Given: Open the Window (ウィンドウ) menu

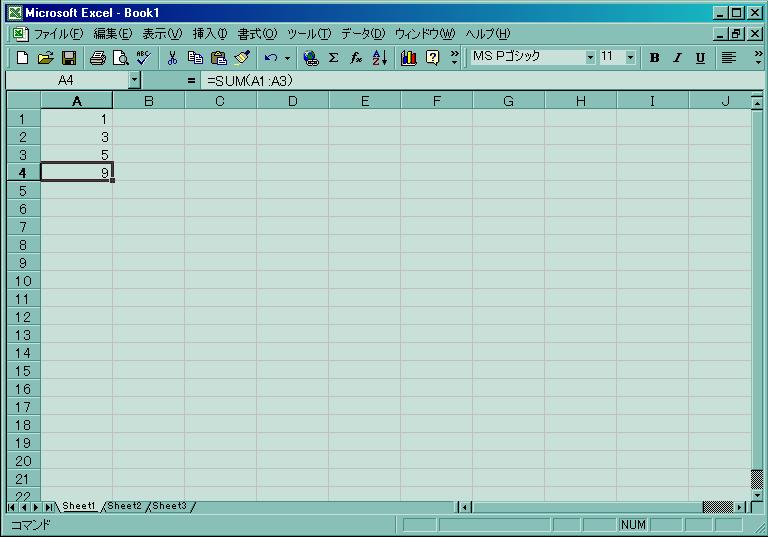Looking at the screenshot, I should pyautogui.click(x=425, y=34).
